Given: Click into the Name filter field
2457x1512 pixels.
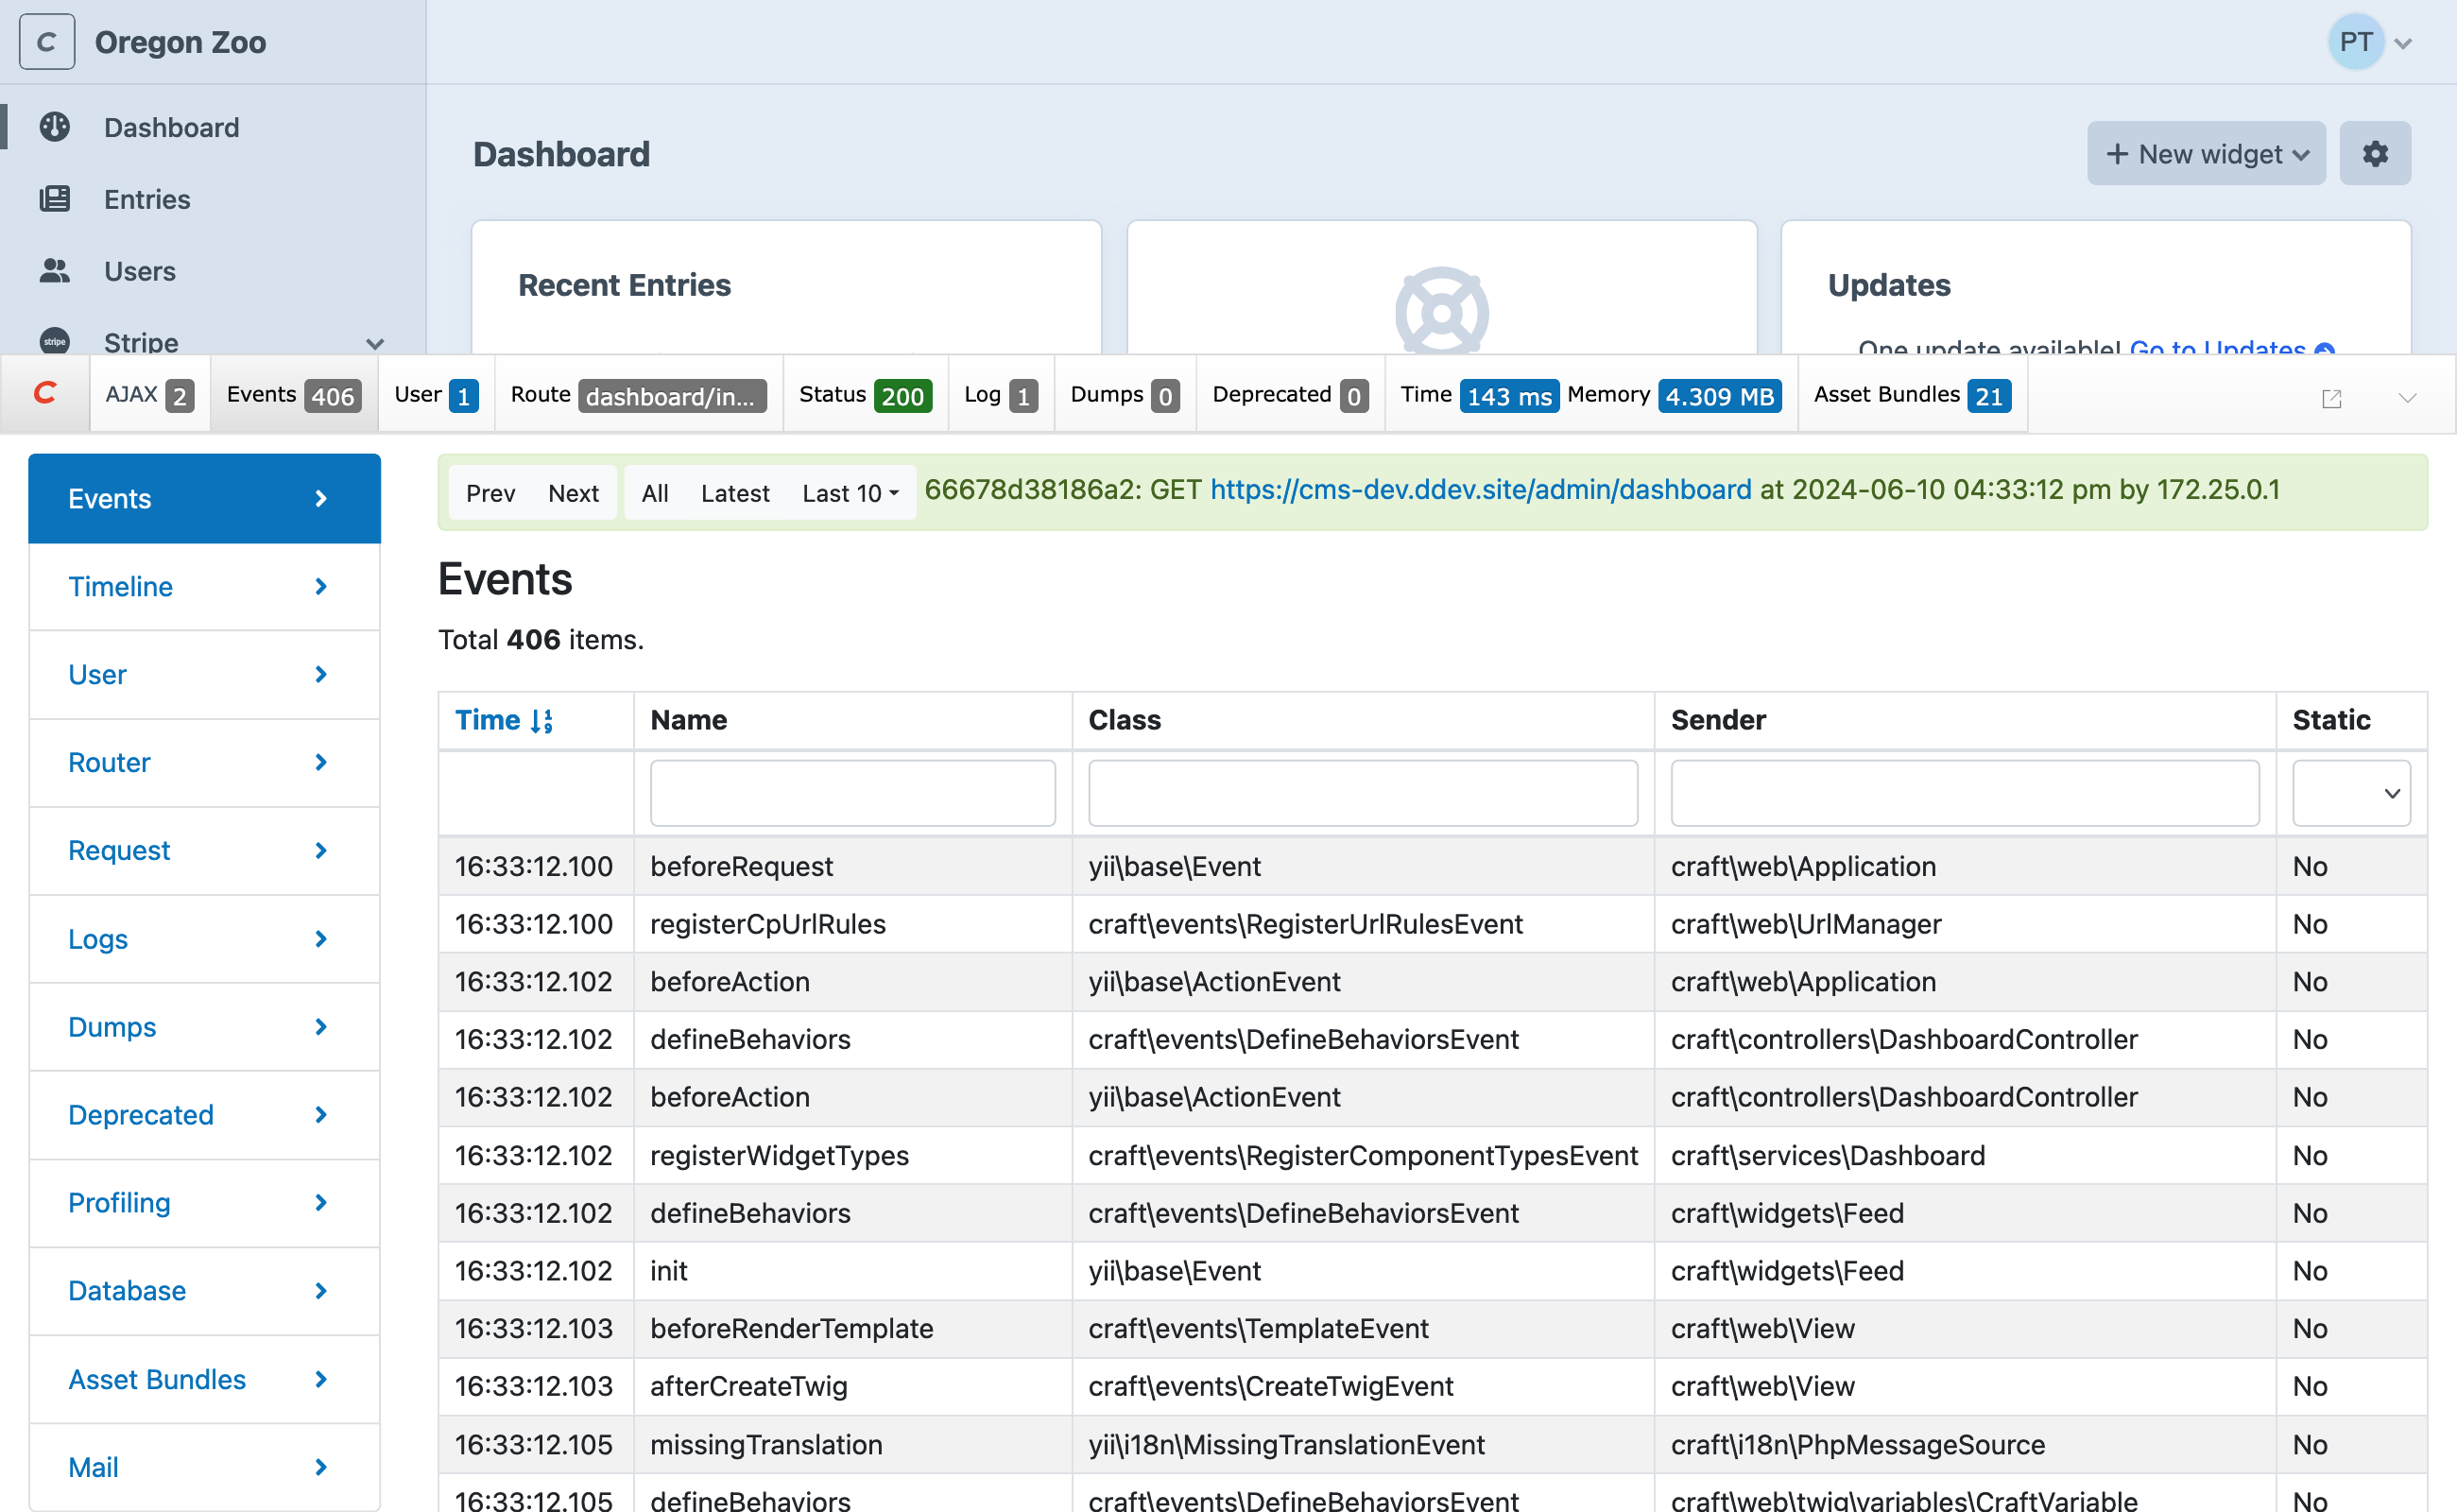Looking at the screenshot, I should click(851, 792).
